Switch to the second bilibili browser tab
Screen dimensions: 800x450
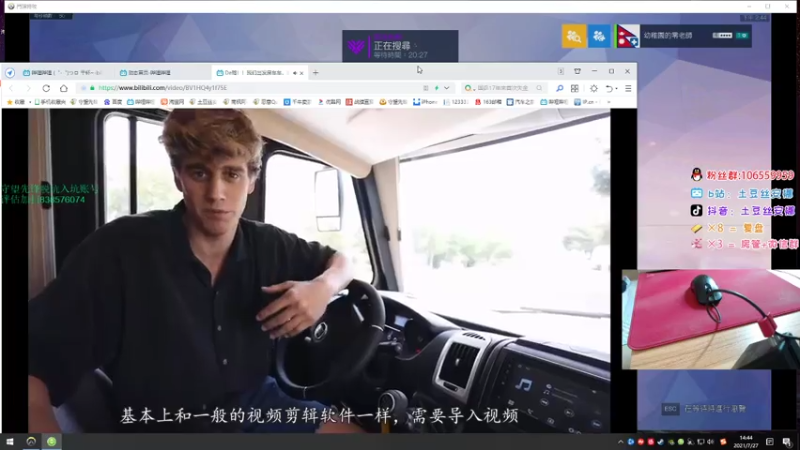(163, 72)
